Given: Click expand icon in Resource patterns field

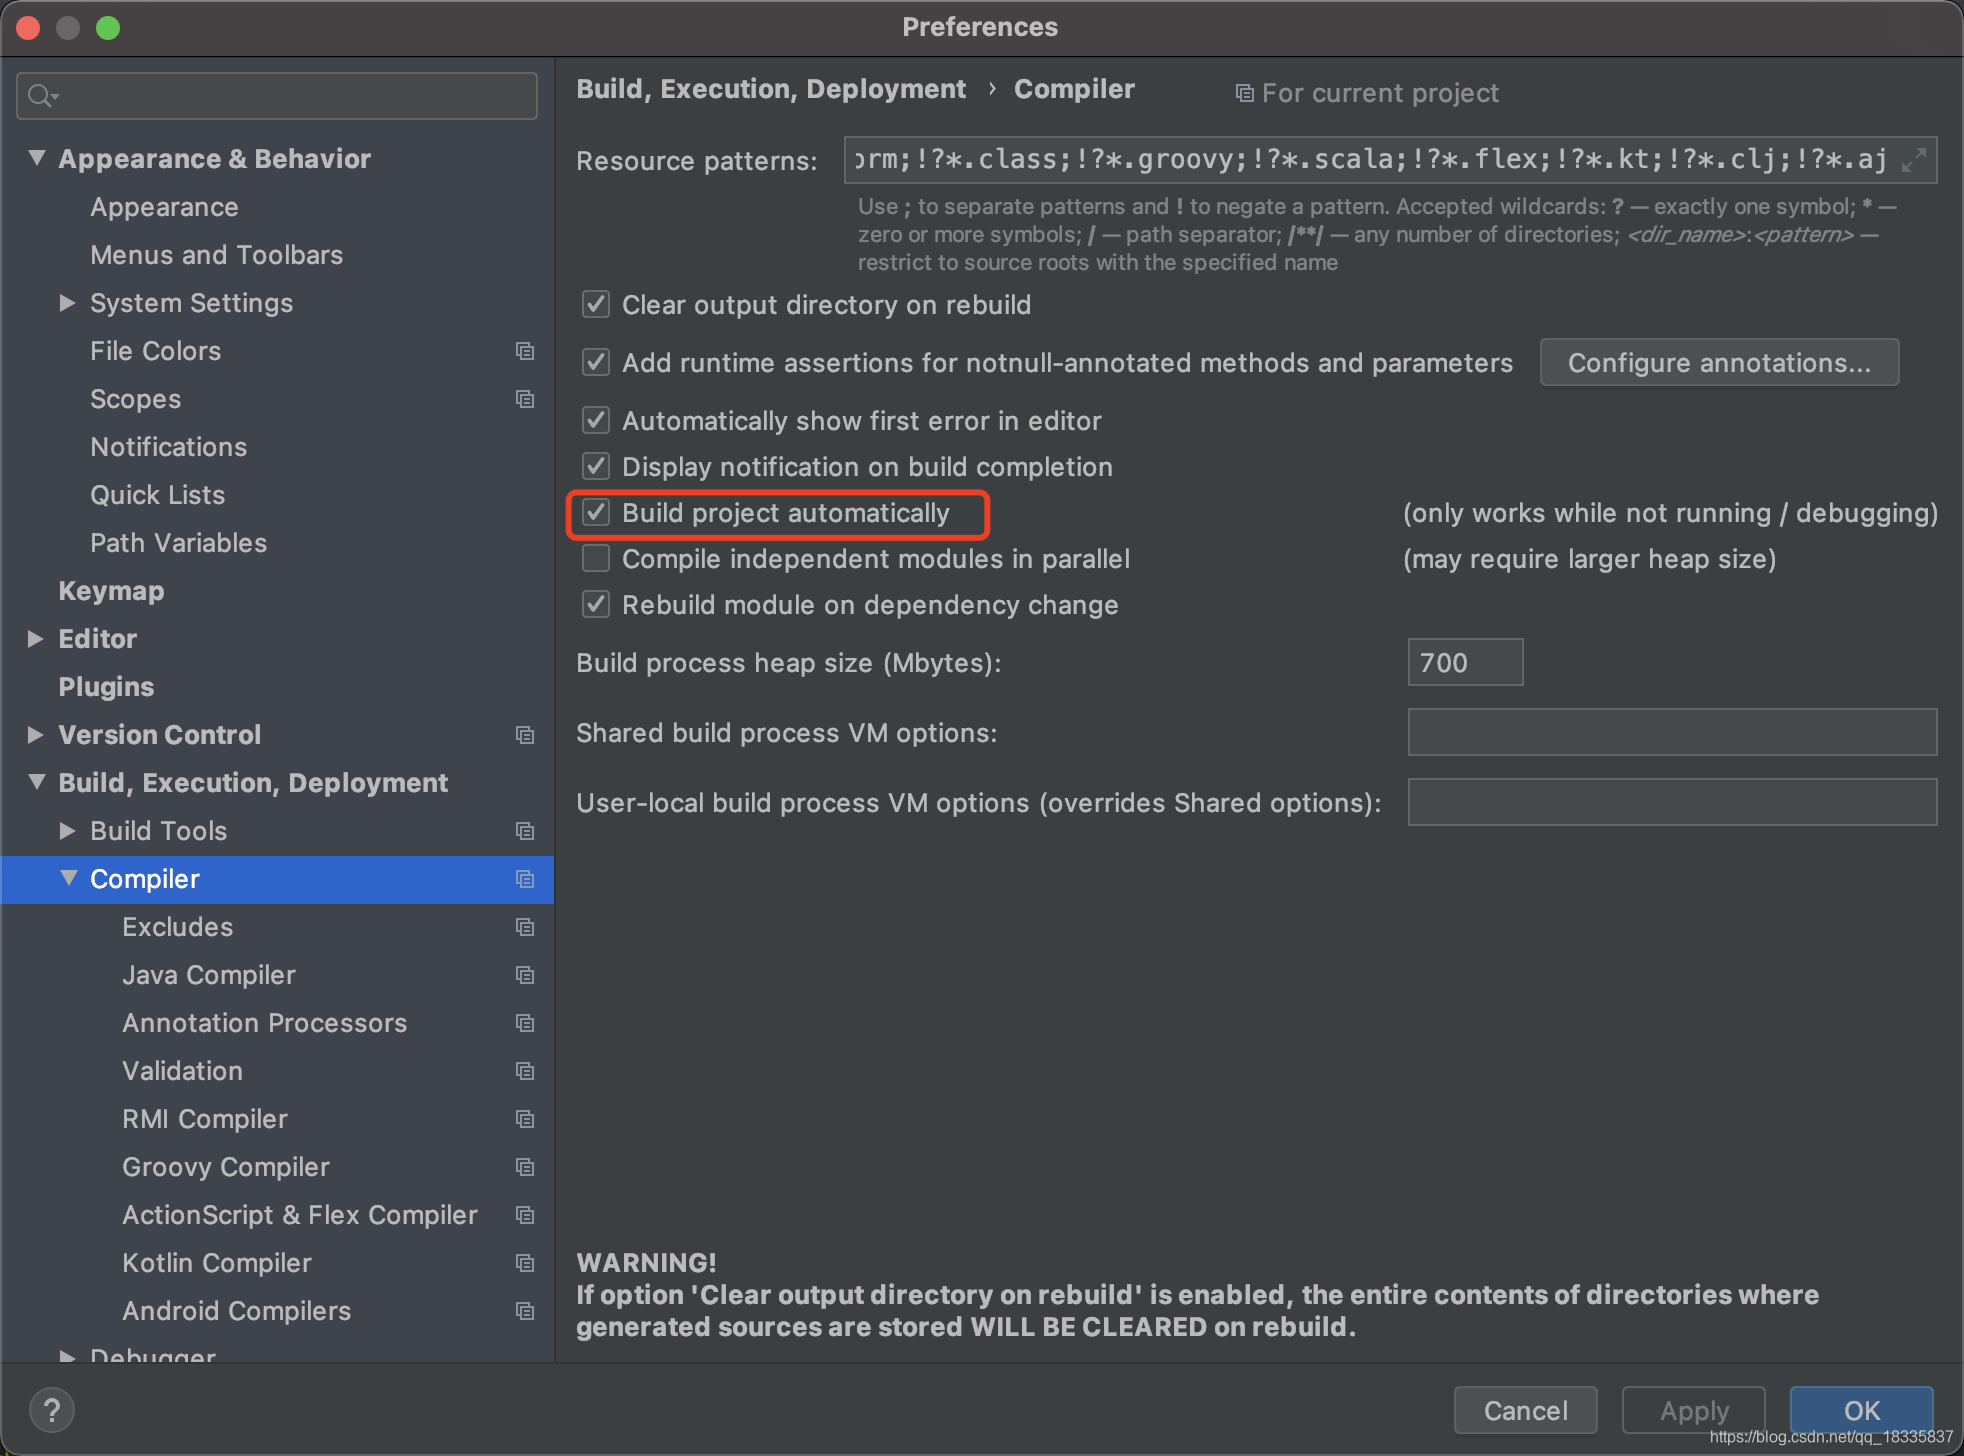Looking at the screenshot, I should pos(1913,160).
